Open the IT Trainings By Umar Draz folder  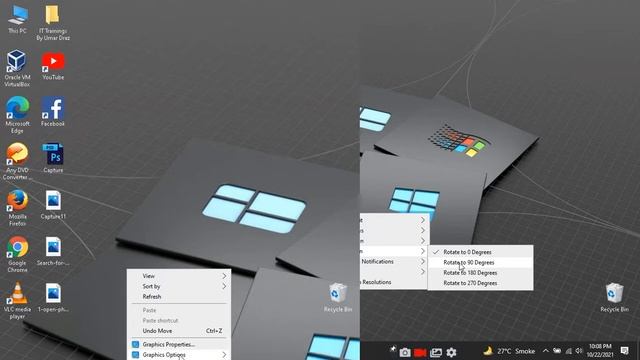point(53,23)
